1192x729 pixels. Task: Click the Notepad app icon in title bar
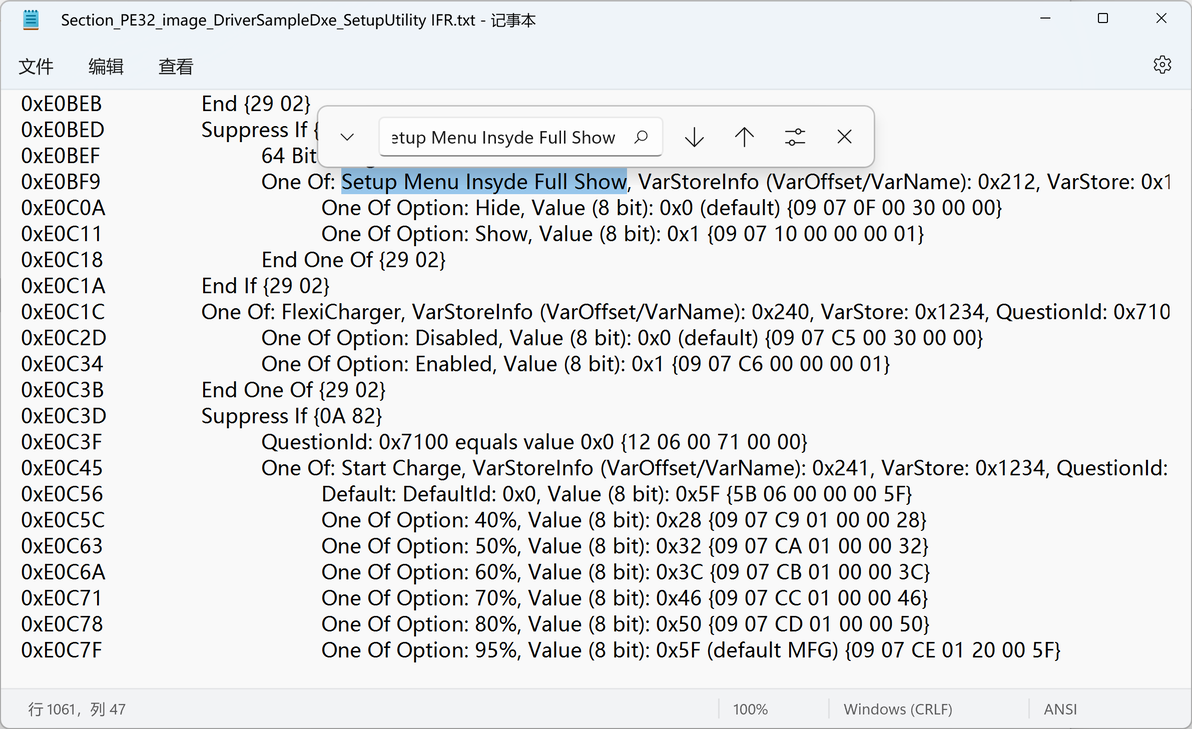pos(31,19)
